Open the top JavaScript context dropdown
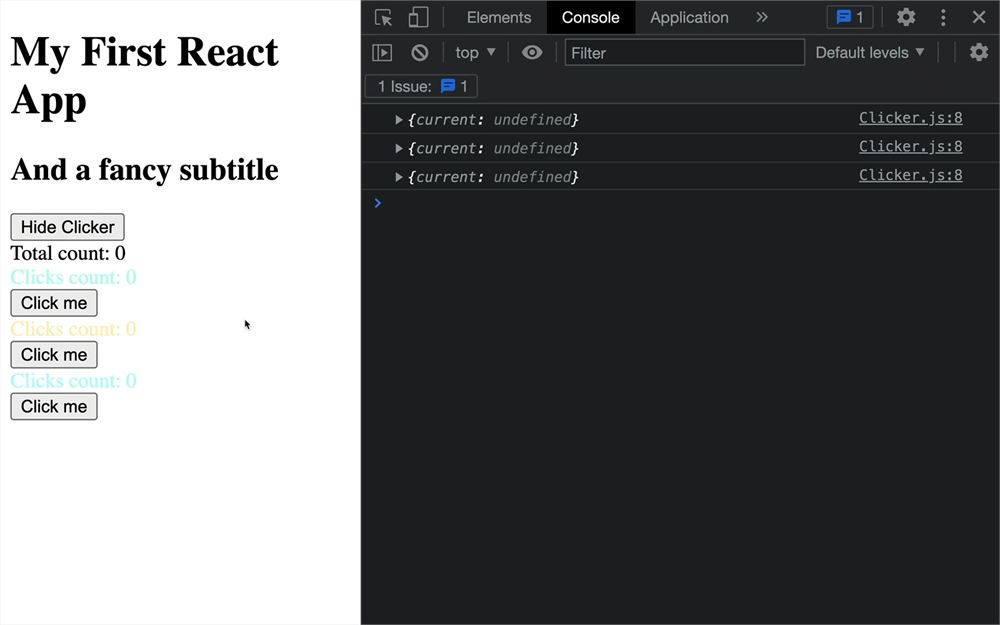1000x625 pixels. 475,52
